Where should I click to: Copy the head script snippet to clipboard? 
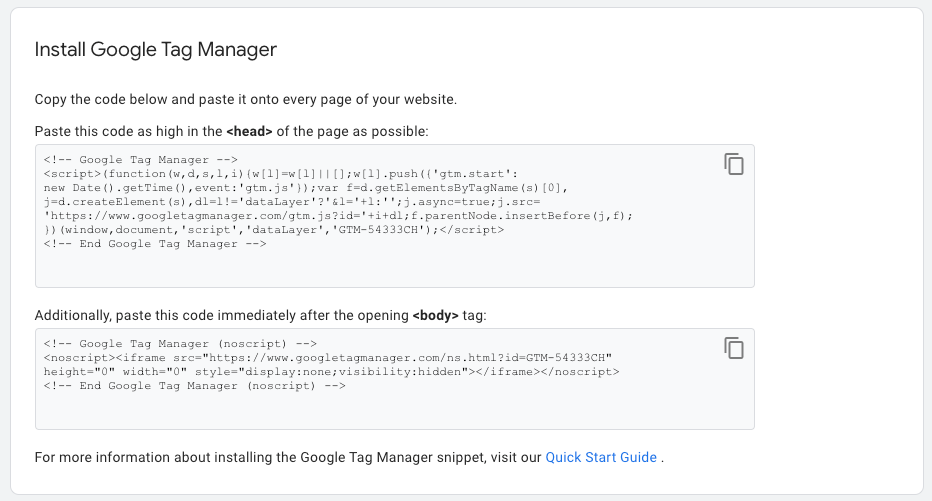click(x=734, y=164)
